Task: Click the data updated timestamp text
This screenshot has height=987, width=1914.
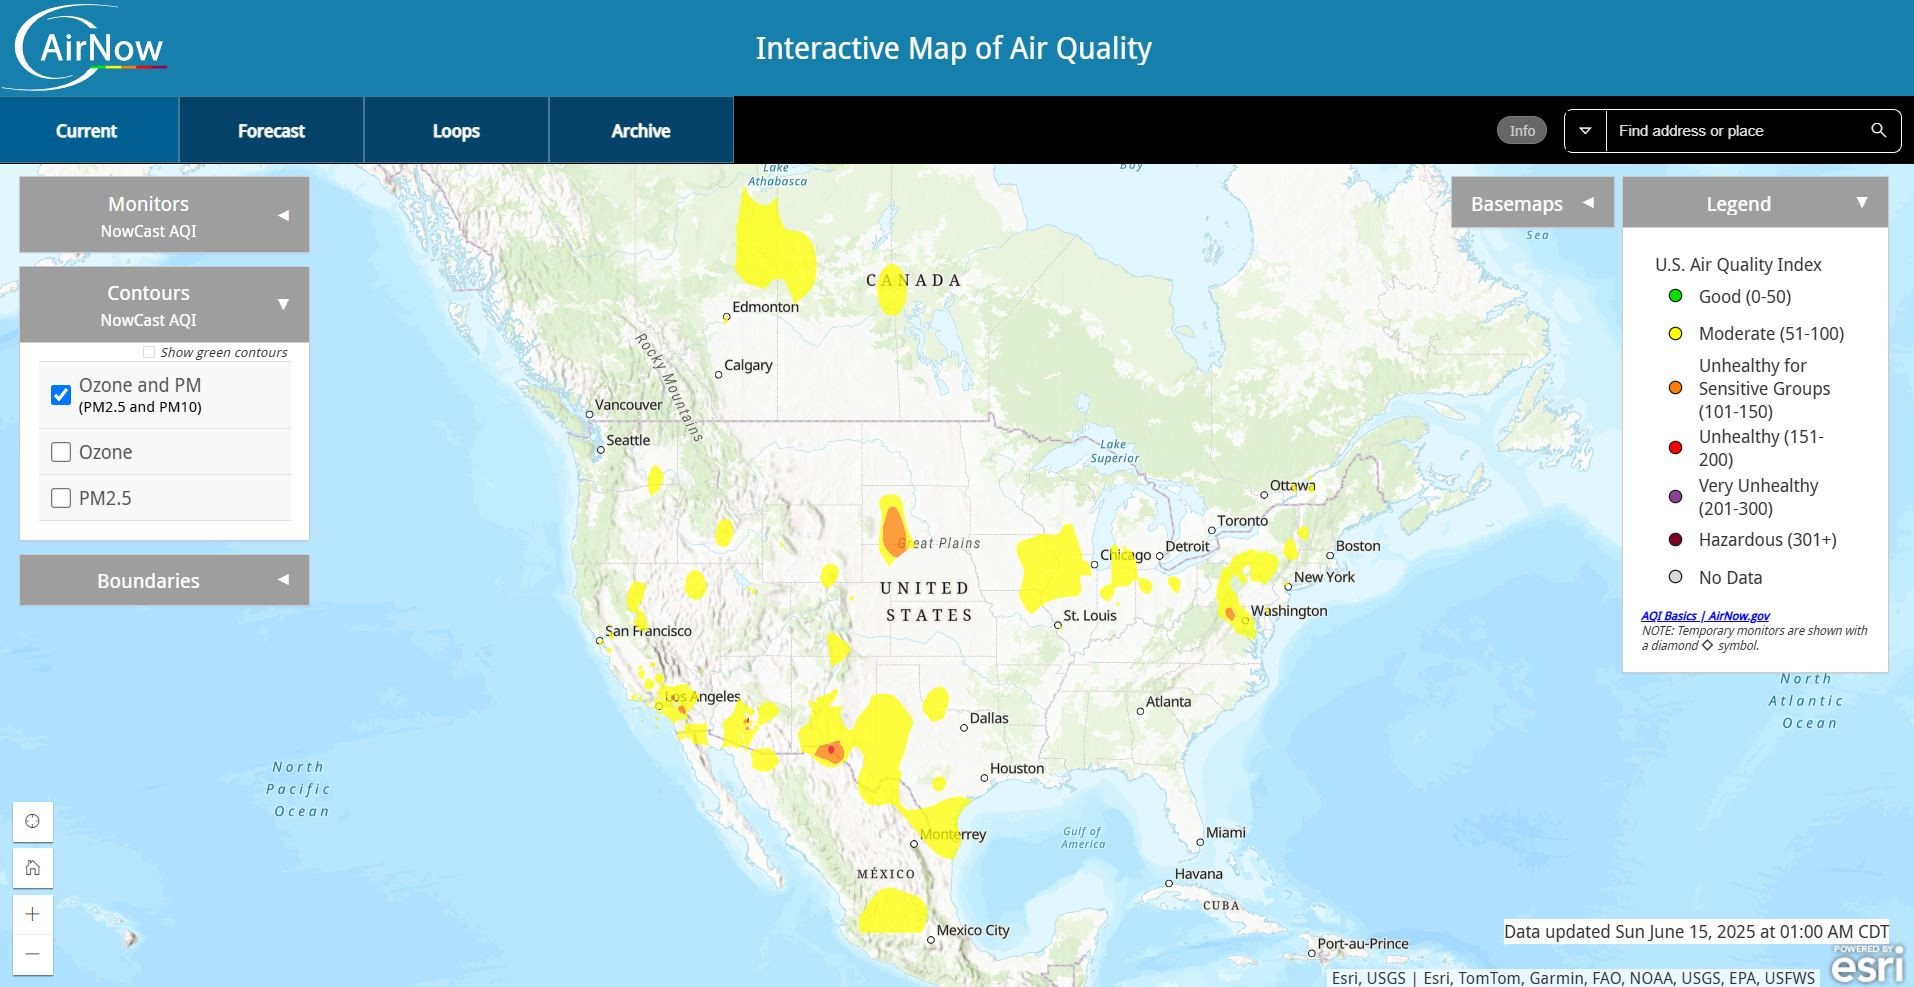Action: (x=1696, y=931)
